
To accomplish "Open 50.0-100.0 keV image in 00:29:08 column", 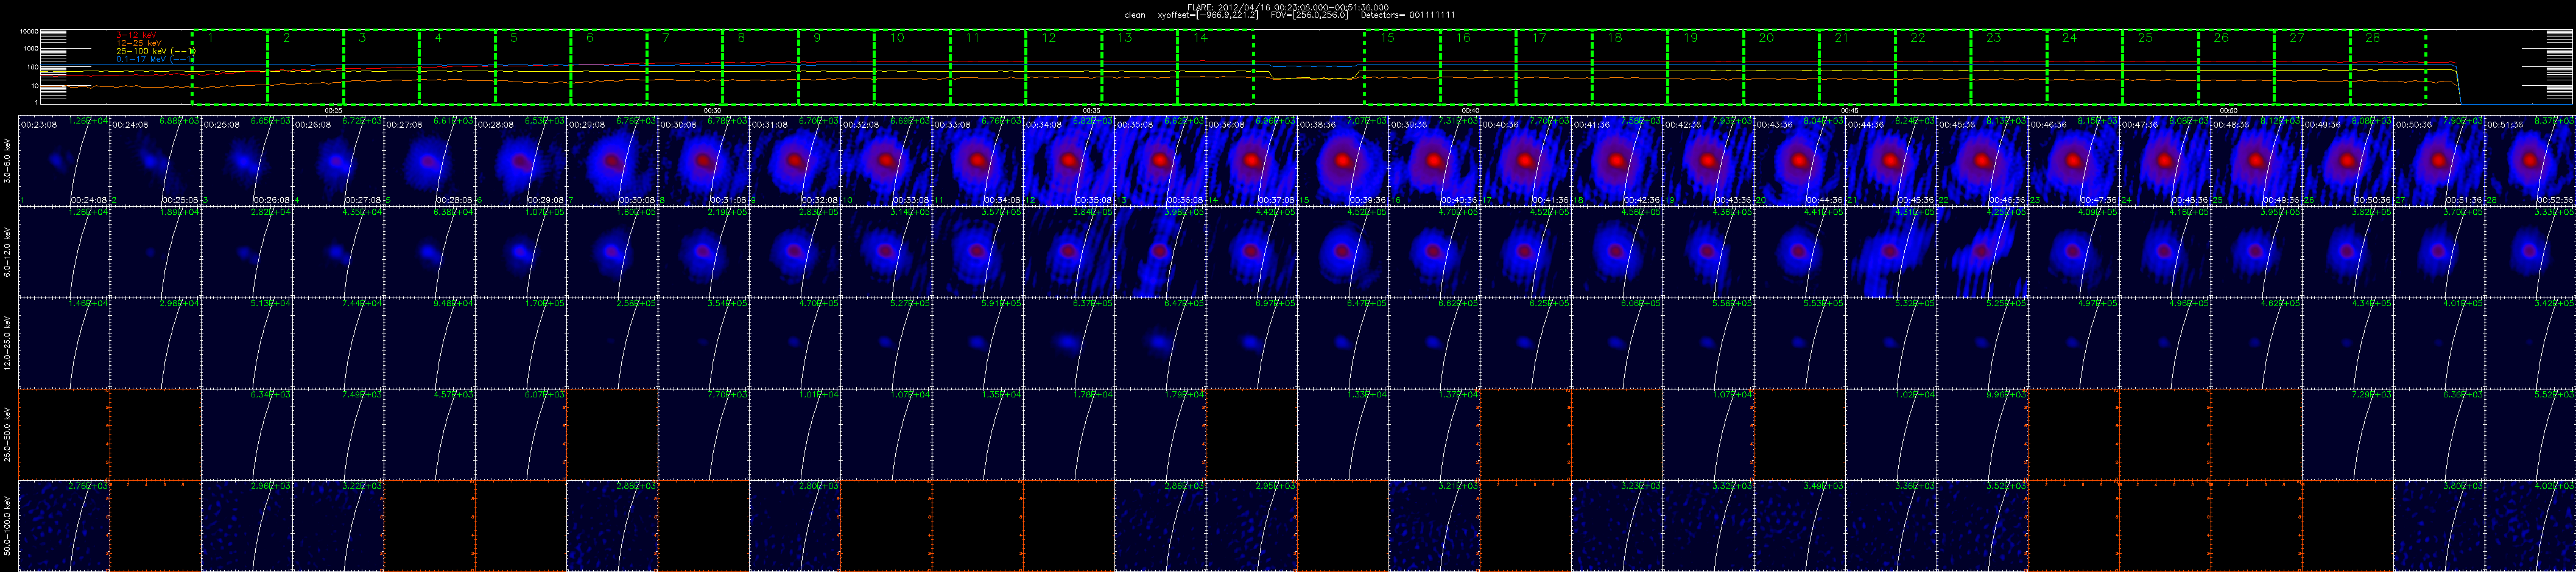I will tap(612, 526).
